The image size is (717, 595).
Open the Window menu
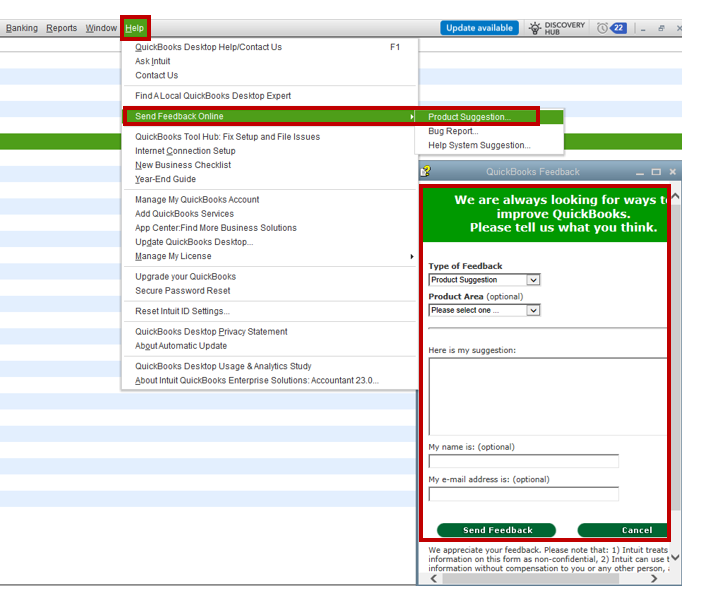(101, 28)
